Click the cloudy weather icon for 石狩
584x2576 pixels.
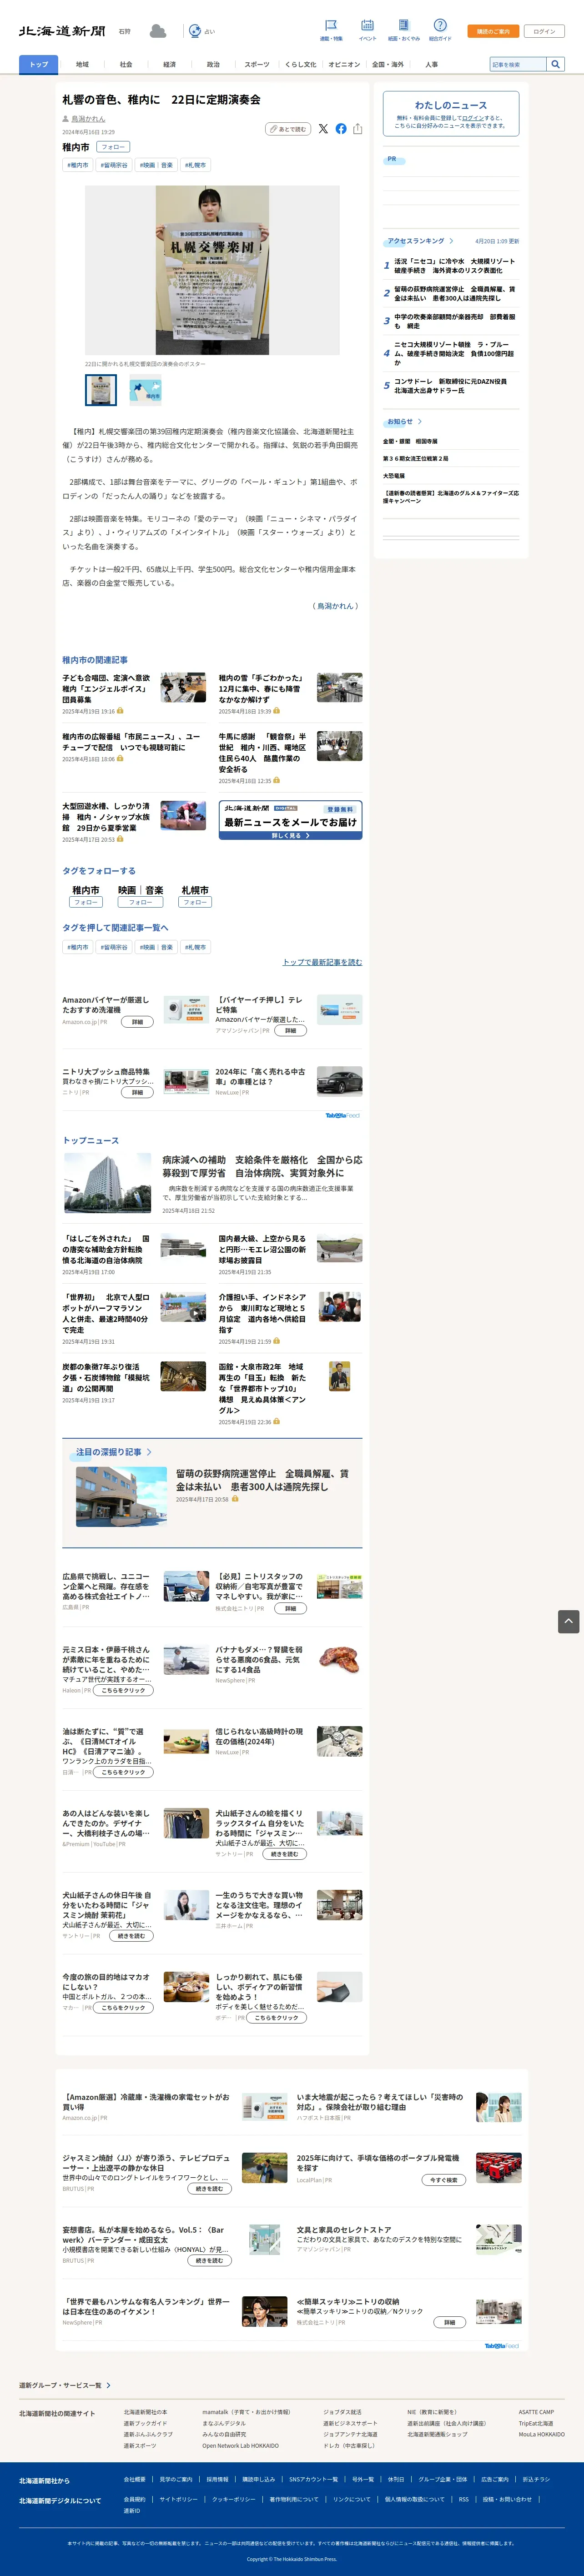(x=157, y=31)
